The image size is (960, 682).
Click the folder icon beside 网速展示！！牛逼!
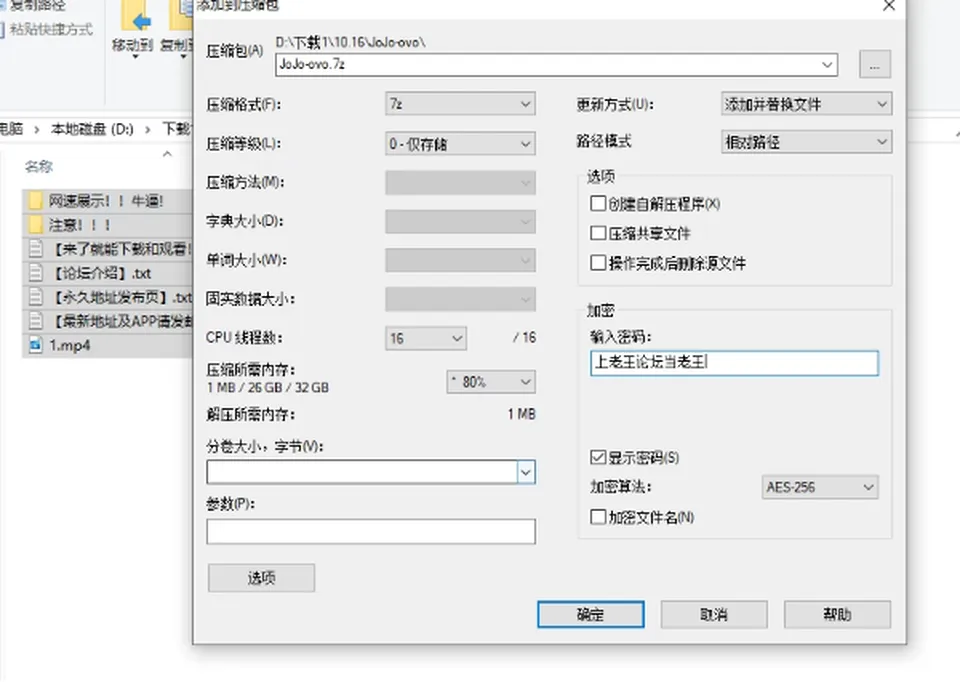(x=36, y=200)
